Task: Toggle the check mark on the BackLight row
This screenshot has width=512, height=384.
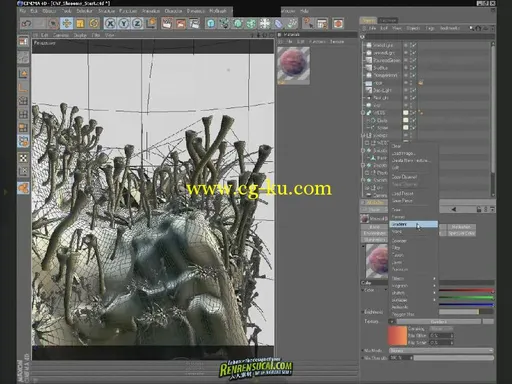Action: pos(413,90)
